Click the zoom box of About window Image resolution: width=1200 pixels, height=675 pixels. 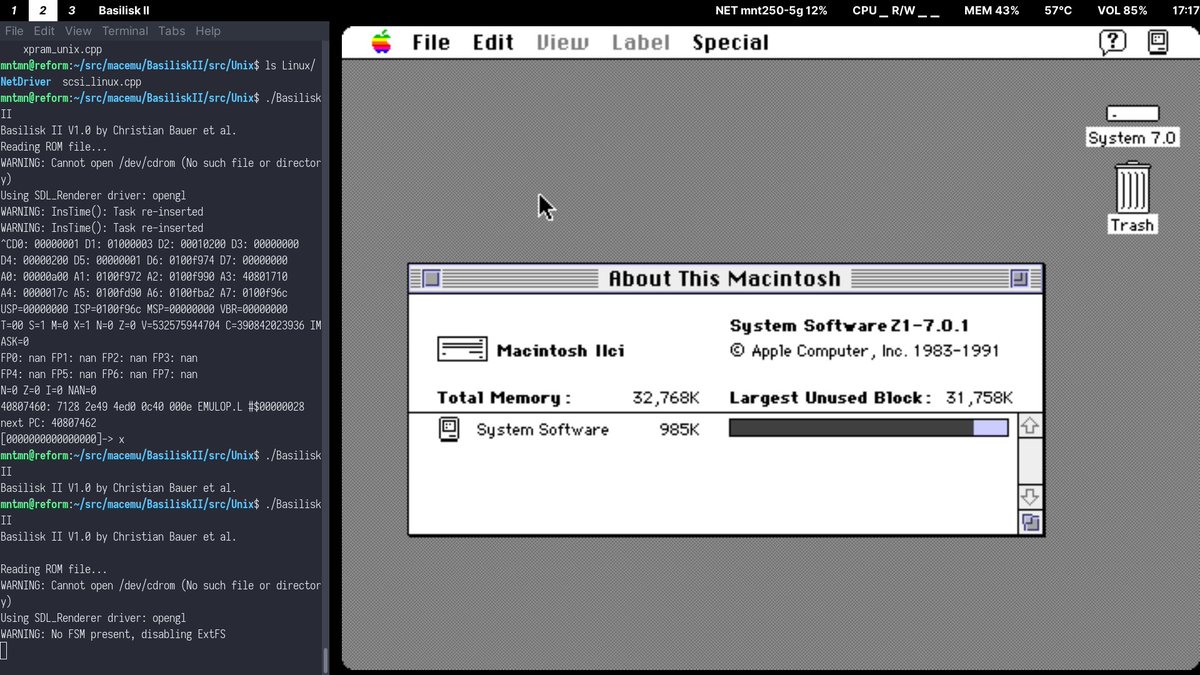(1019, 279)
